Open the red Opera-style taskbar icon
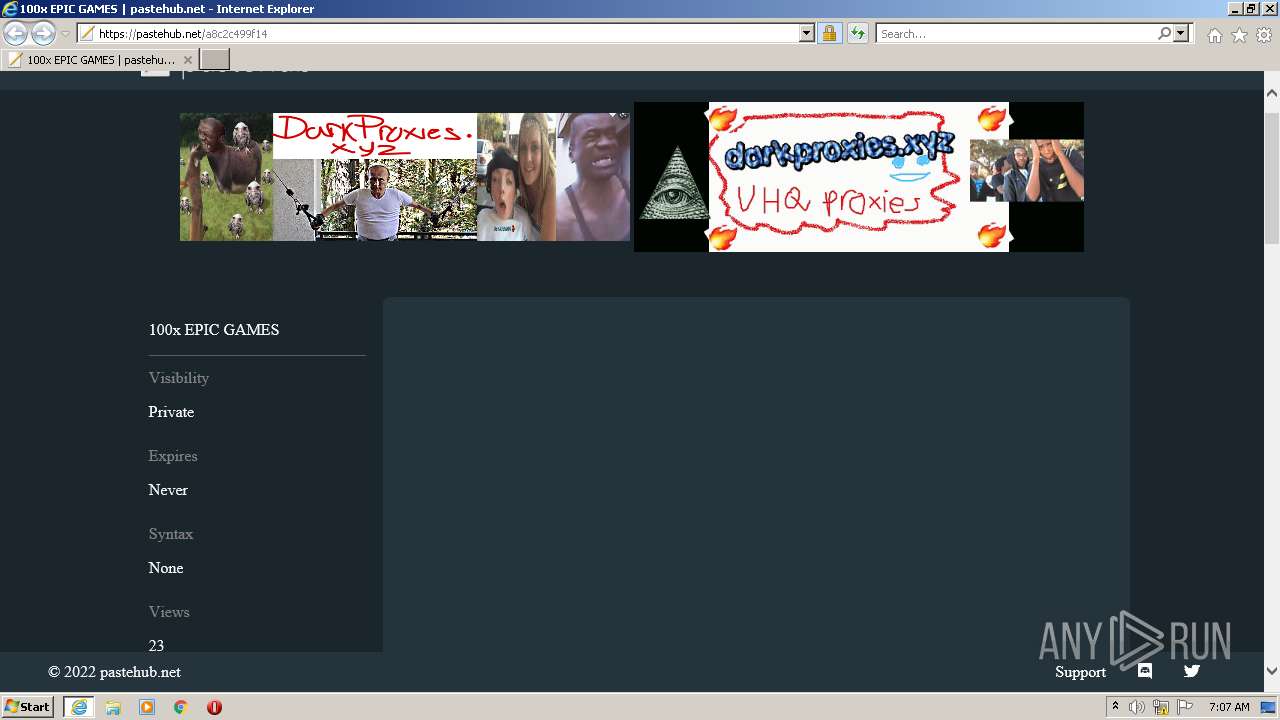The width and height of the screenshot is (1280, 720). 214,707
